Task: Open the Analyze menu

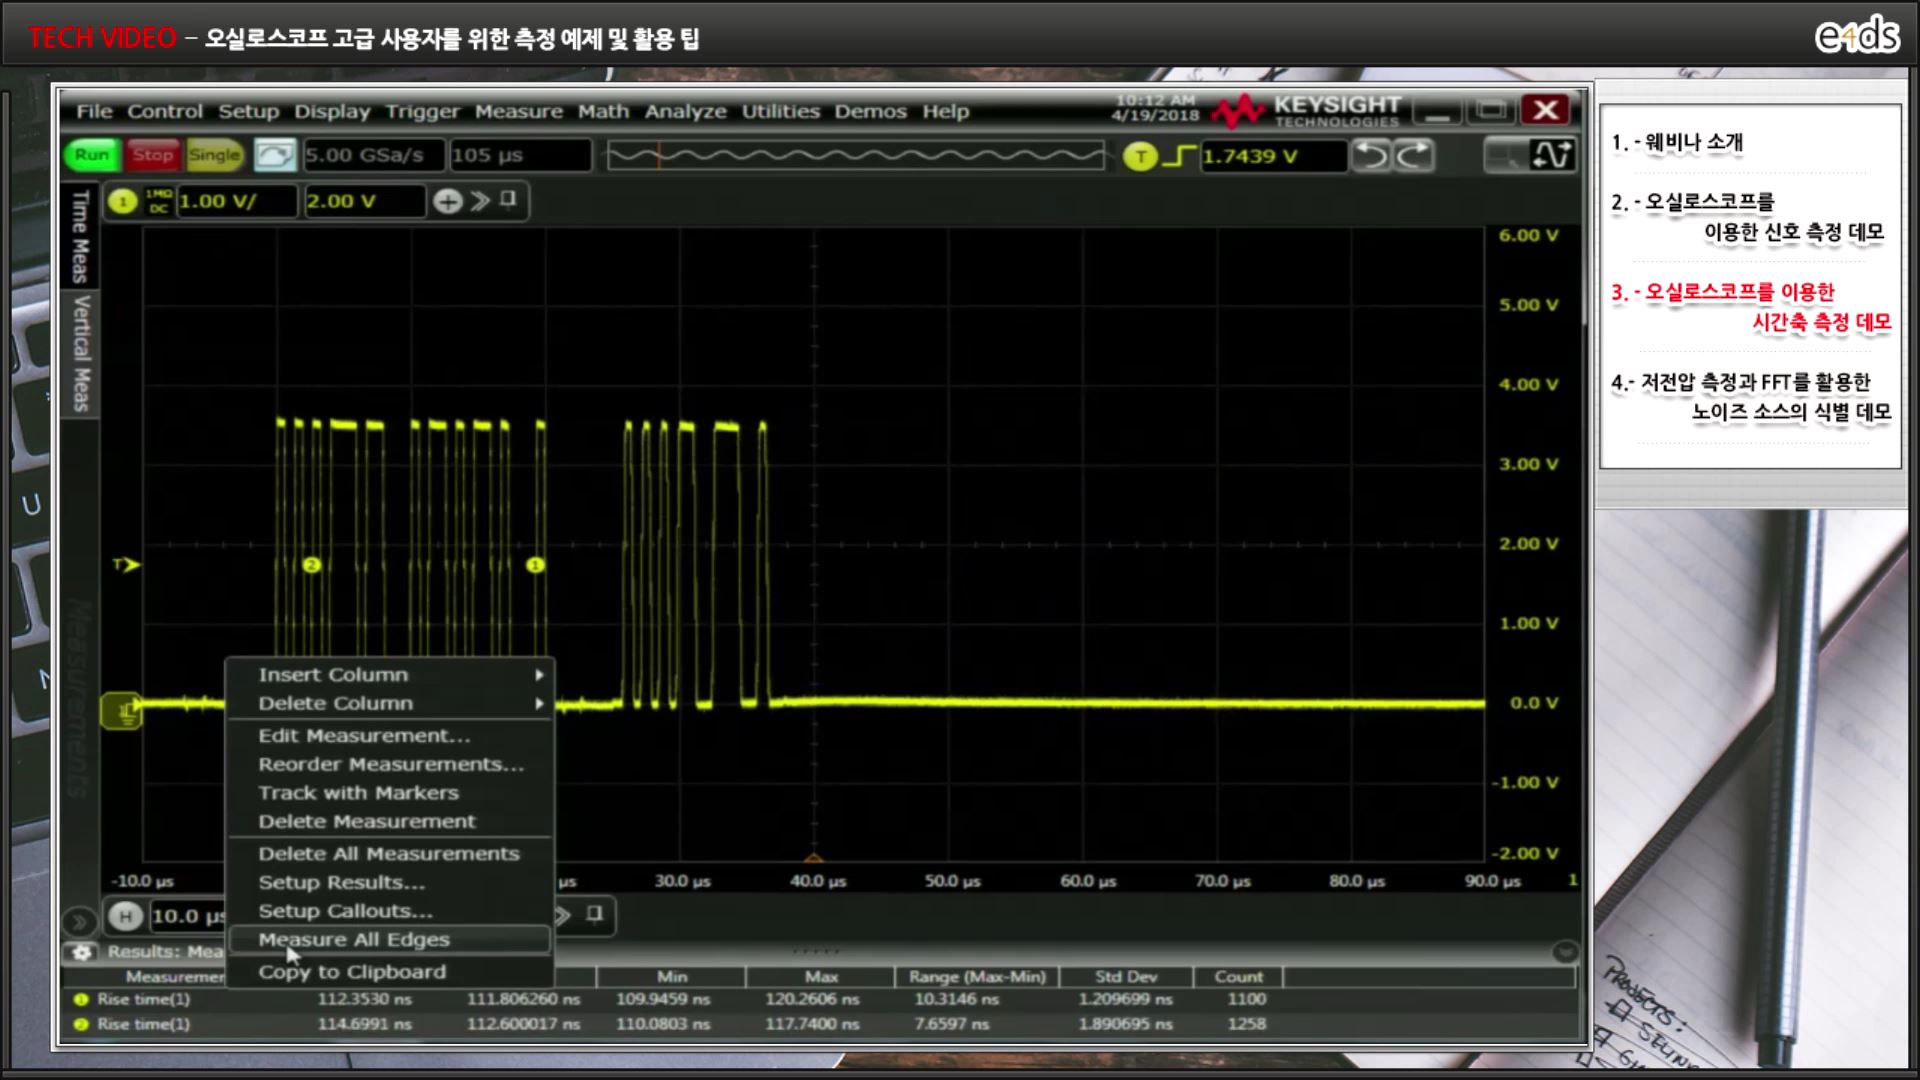Action: click(x=685, y=111)
